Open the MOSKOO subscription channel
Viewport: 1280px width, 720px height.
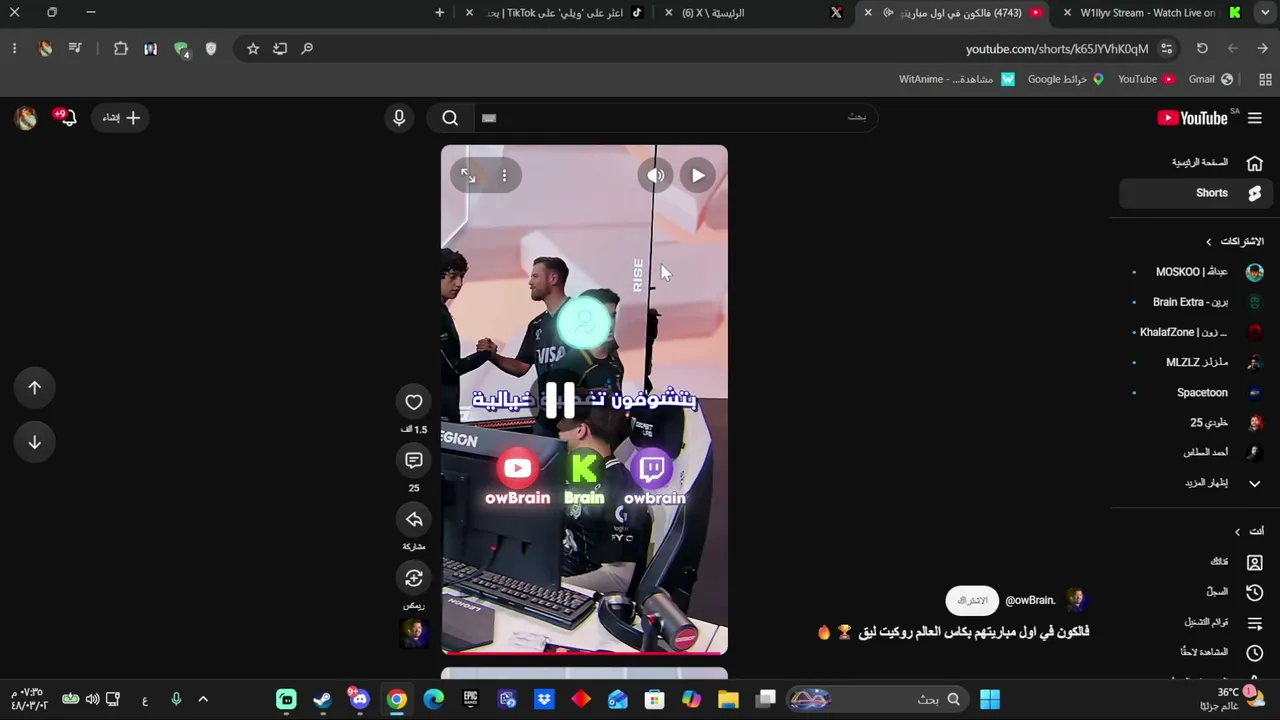click(1194, 272)
